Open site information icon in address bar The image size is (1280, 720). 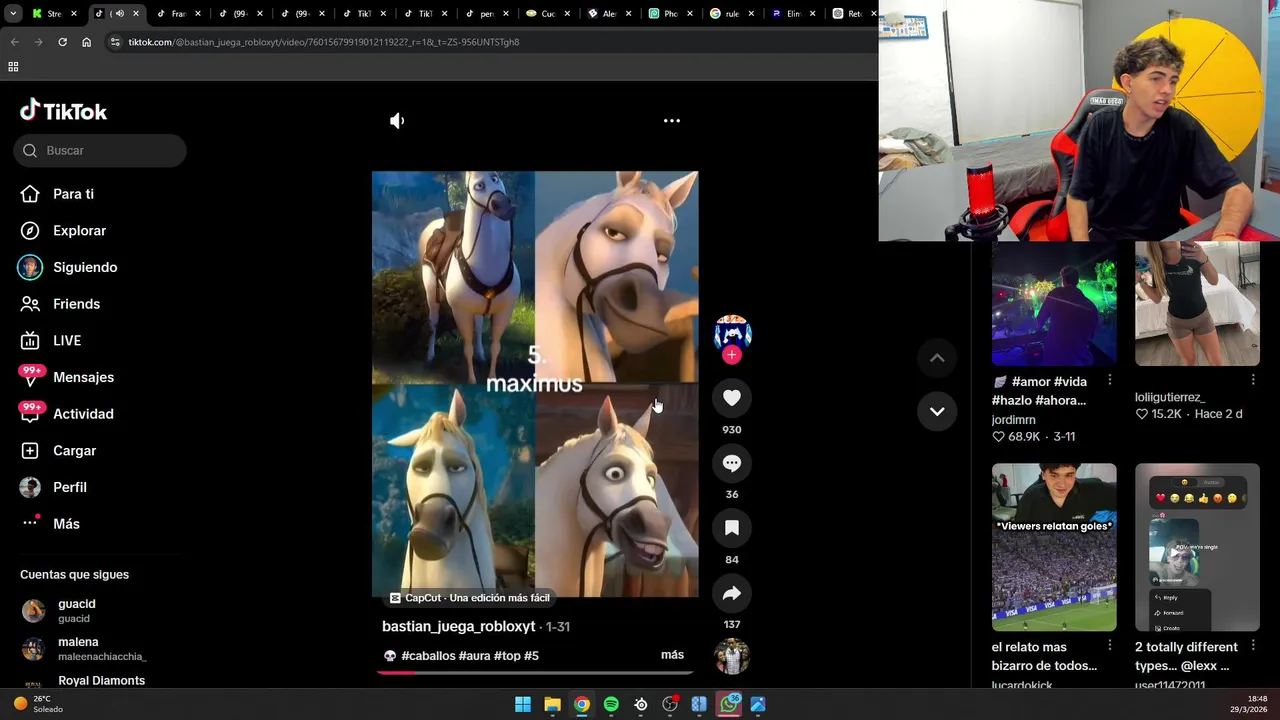pos(115,42)
